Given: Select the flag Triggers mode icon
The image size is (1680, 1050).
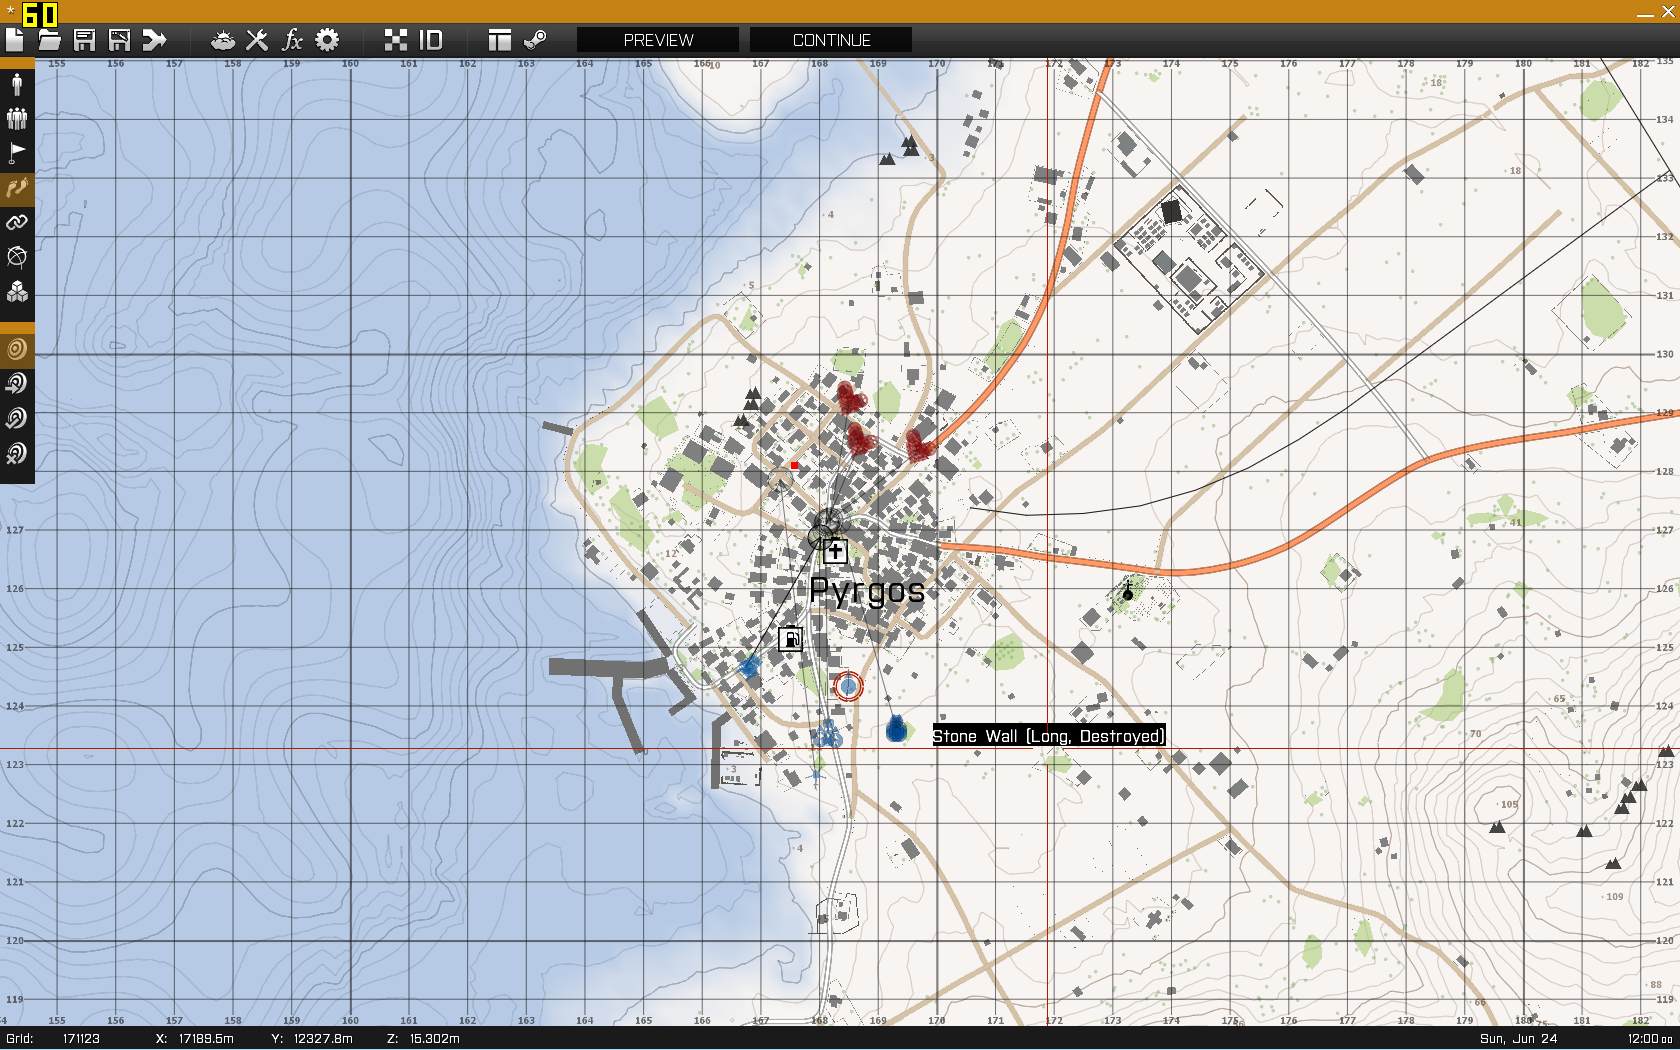Looking at the screenshot, I should [17, 153].
